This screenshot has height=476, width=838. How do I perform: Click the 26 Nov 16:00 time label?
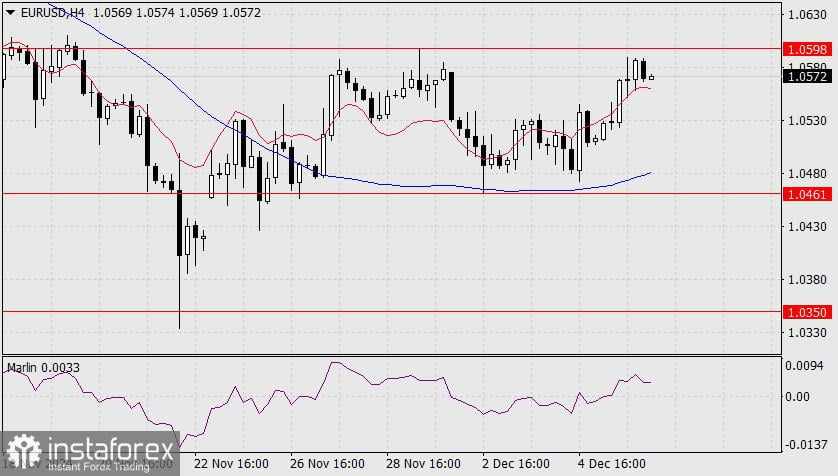point(328,463)
